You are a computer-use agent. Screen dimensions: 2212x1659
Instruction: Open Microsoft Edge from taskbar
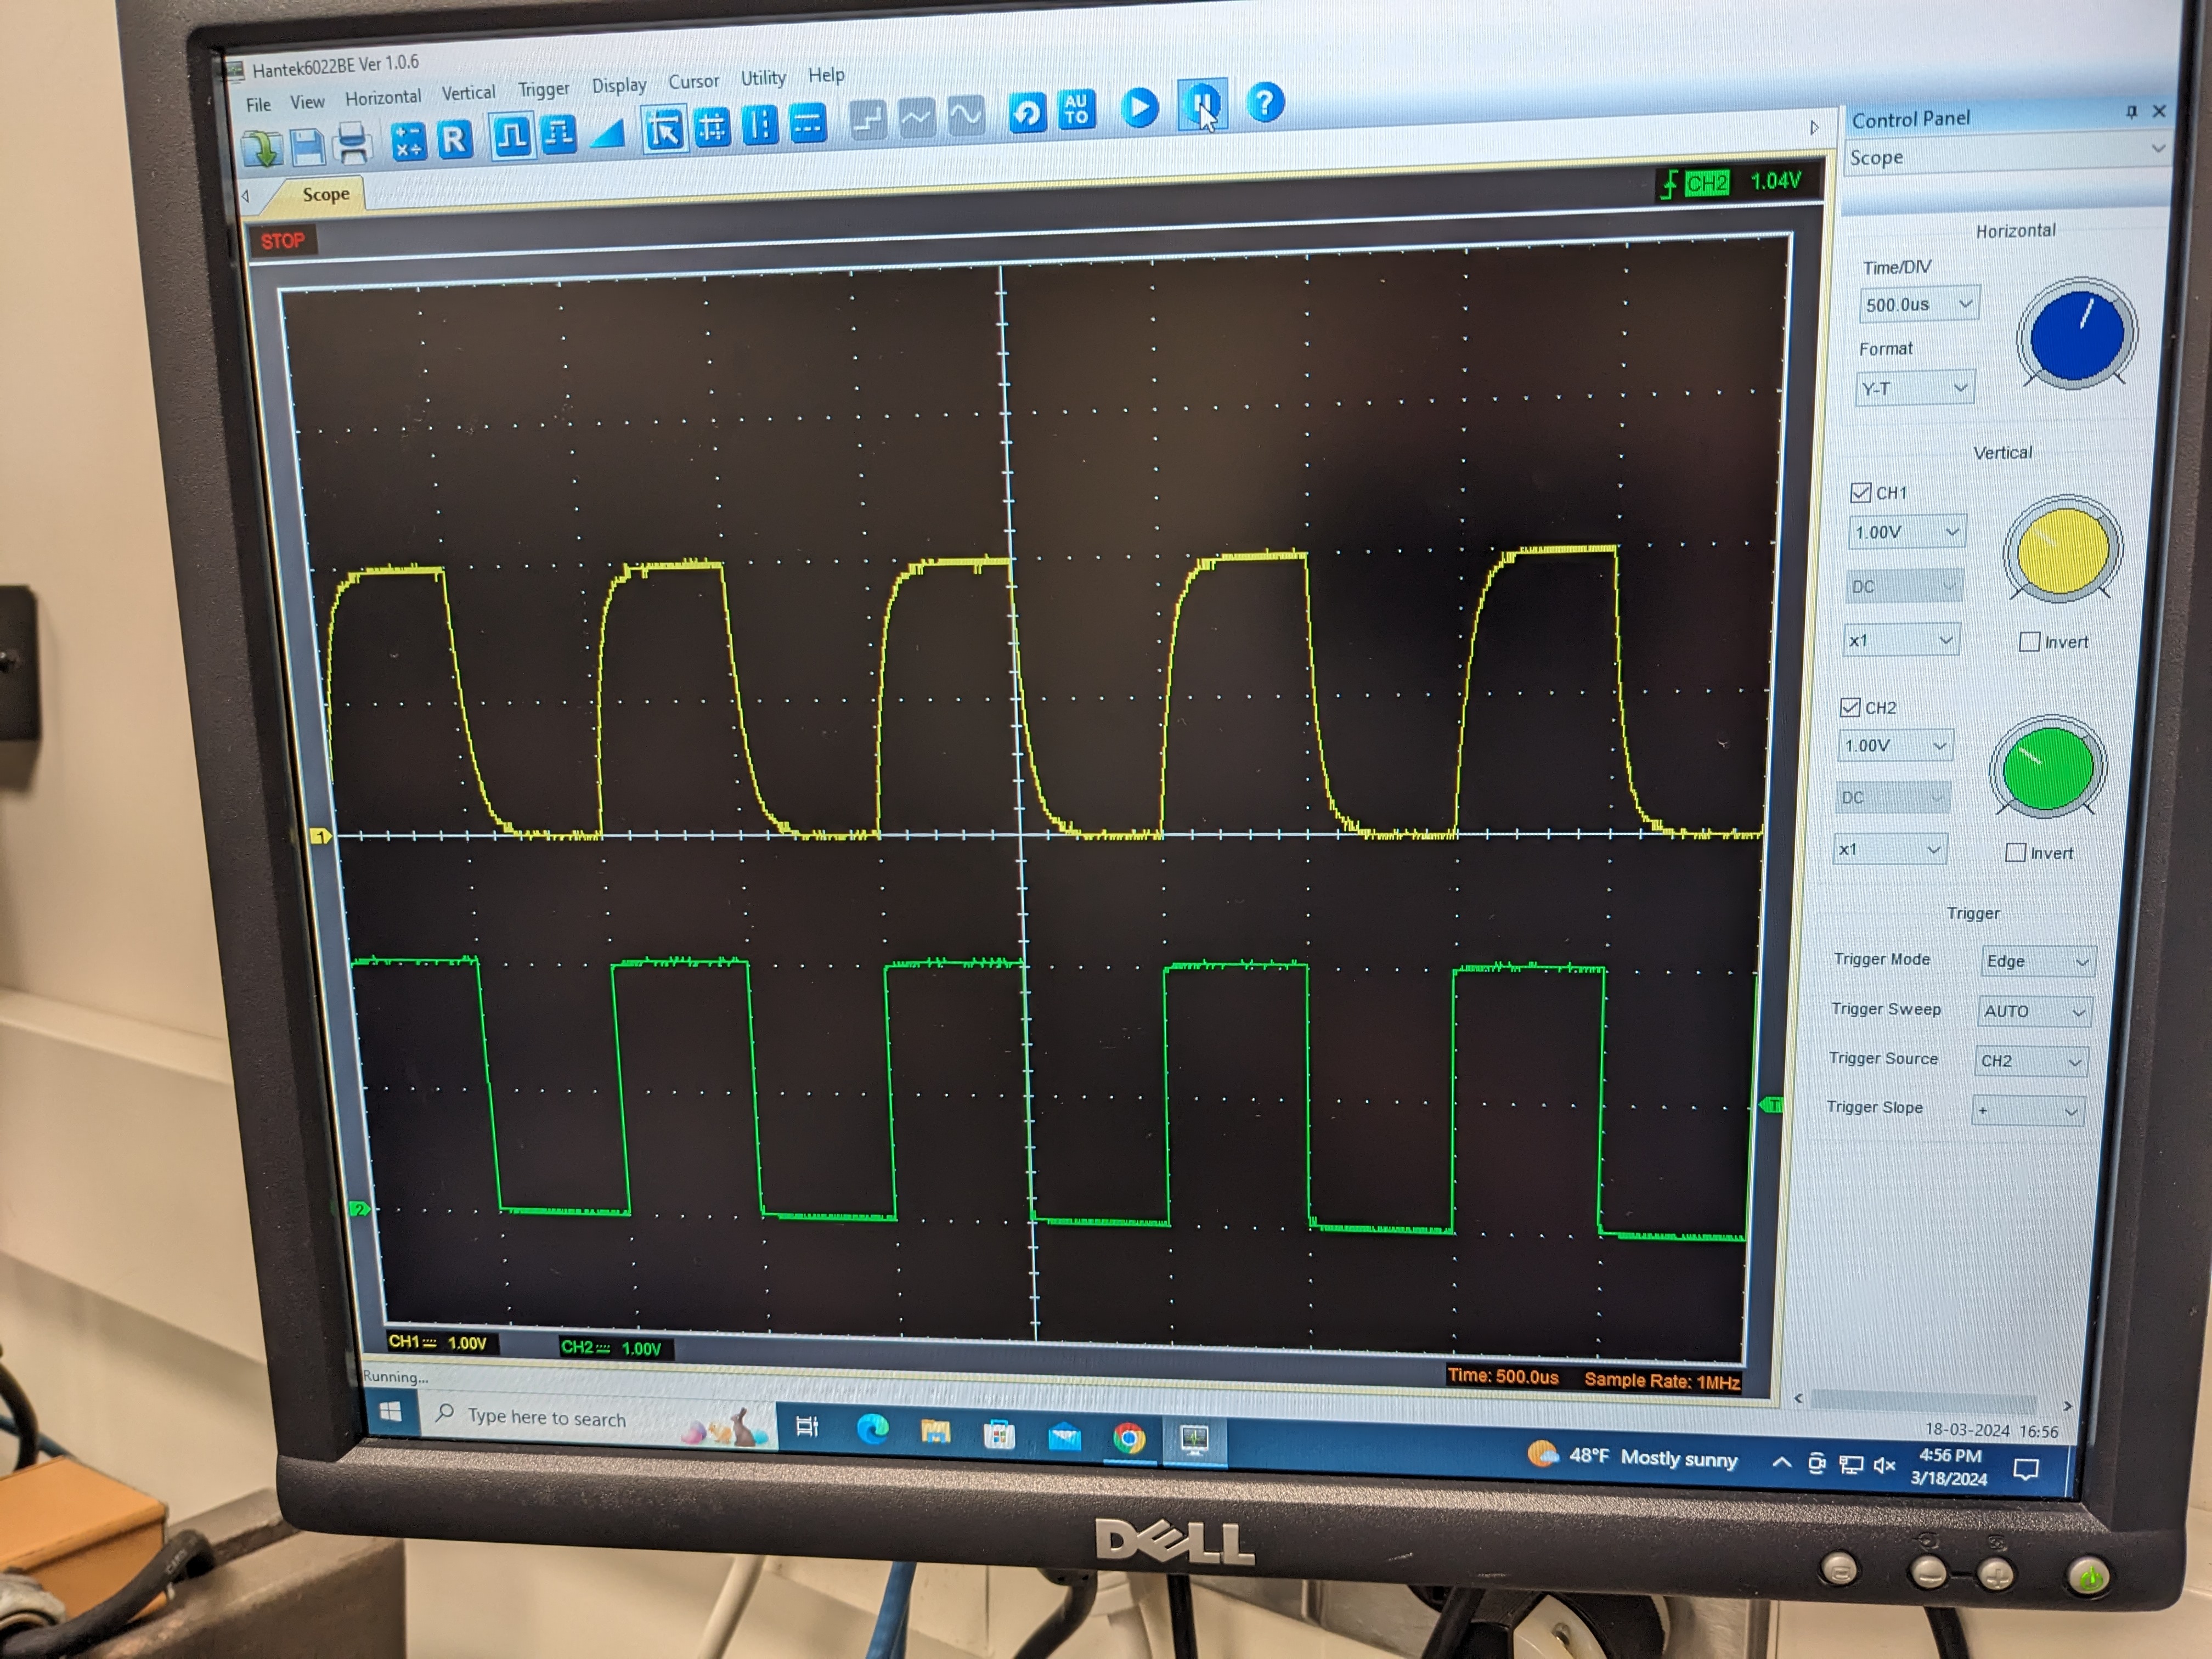872,1430
